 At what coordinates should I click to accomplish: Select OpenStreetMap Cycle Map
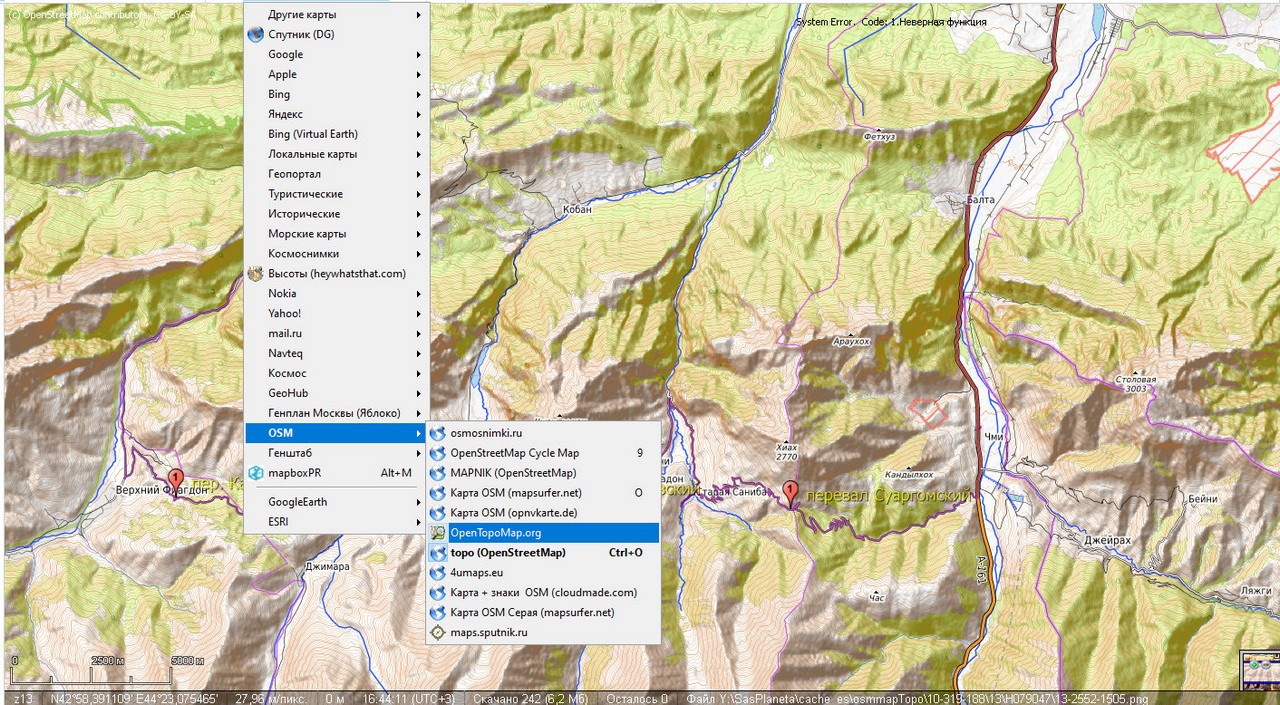[x=514, y=453]
